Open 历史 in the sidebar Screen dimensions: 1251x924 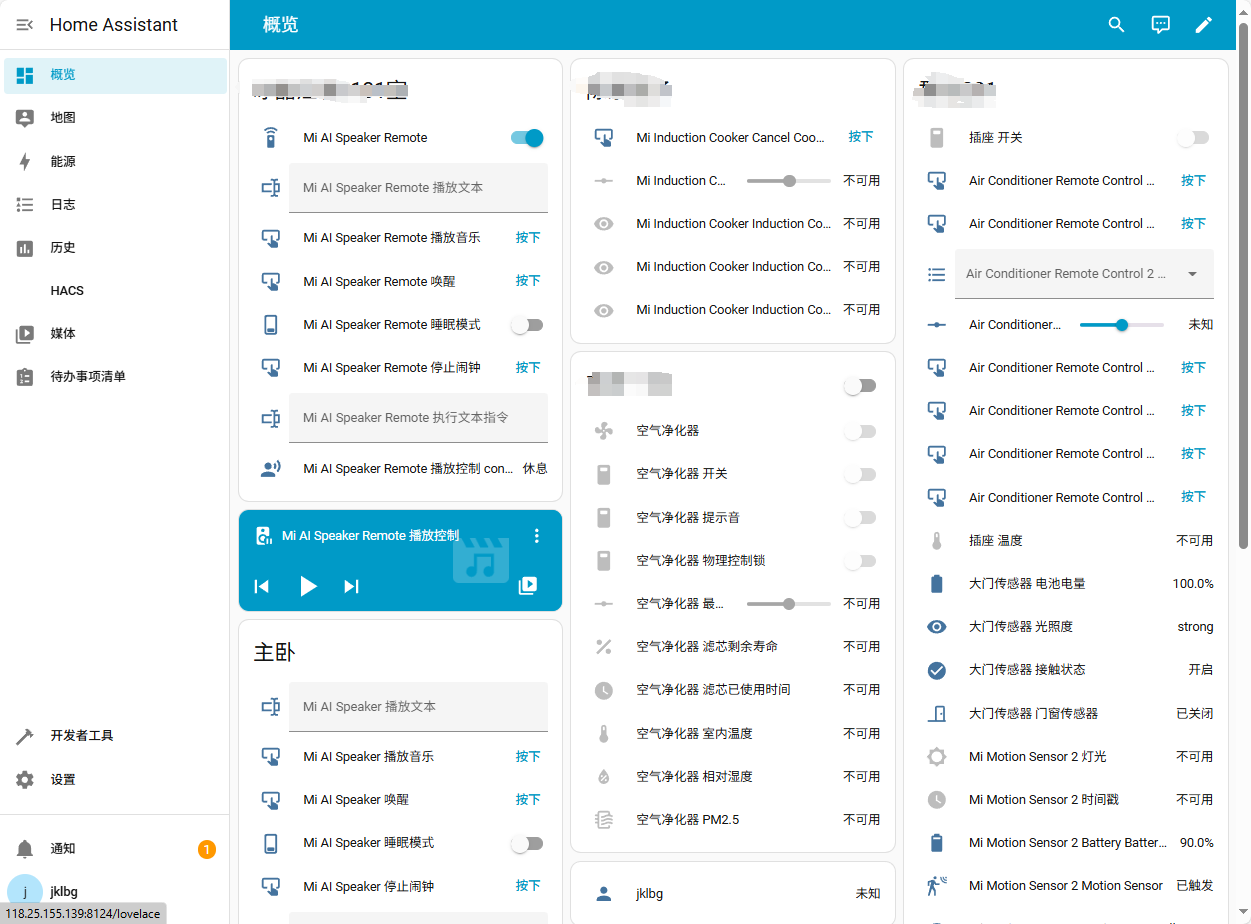pyautogui.click(x=115, y=247)
